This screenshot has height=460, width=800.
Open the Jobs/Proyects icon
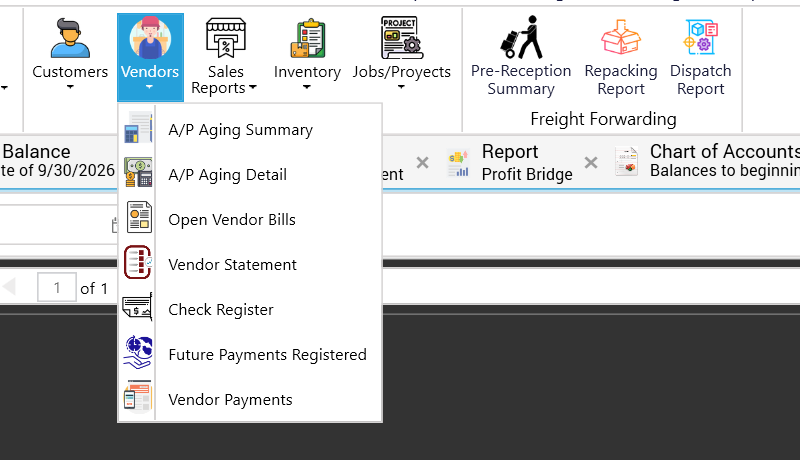pos(402,37)
